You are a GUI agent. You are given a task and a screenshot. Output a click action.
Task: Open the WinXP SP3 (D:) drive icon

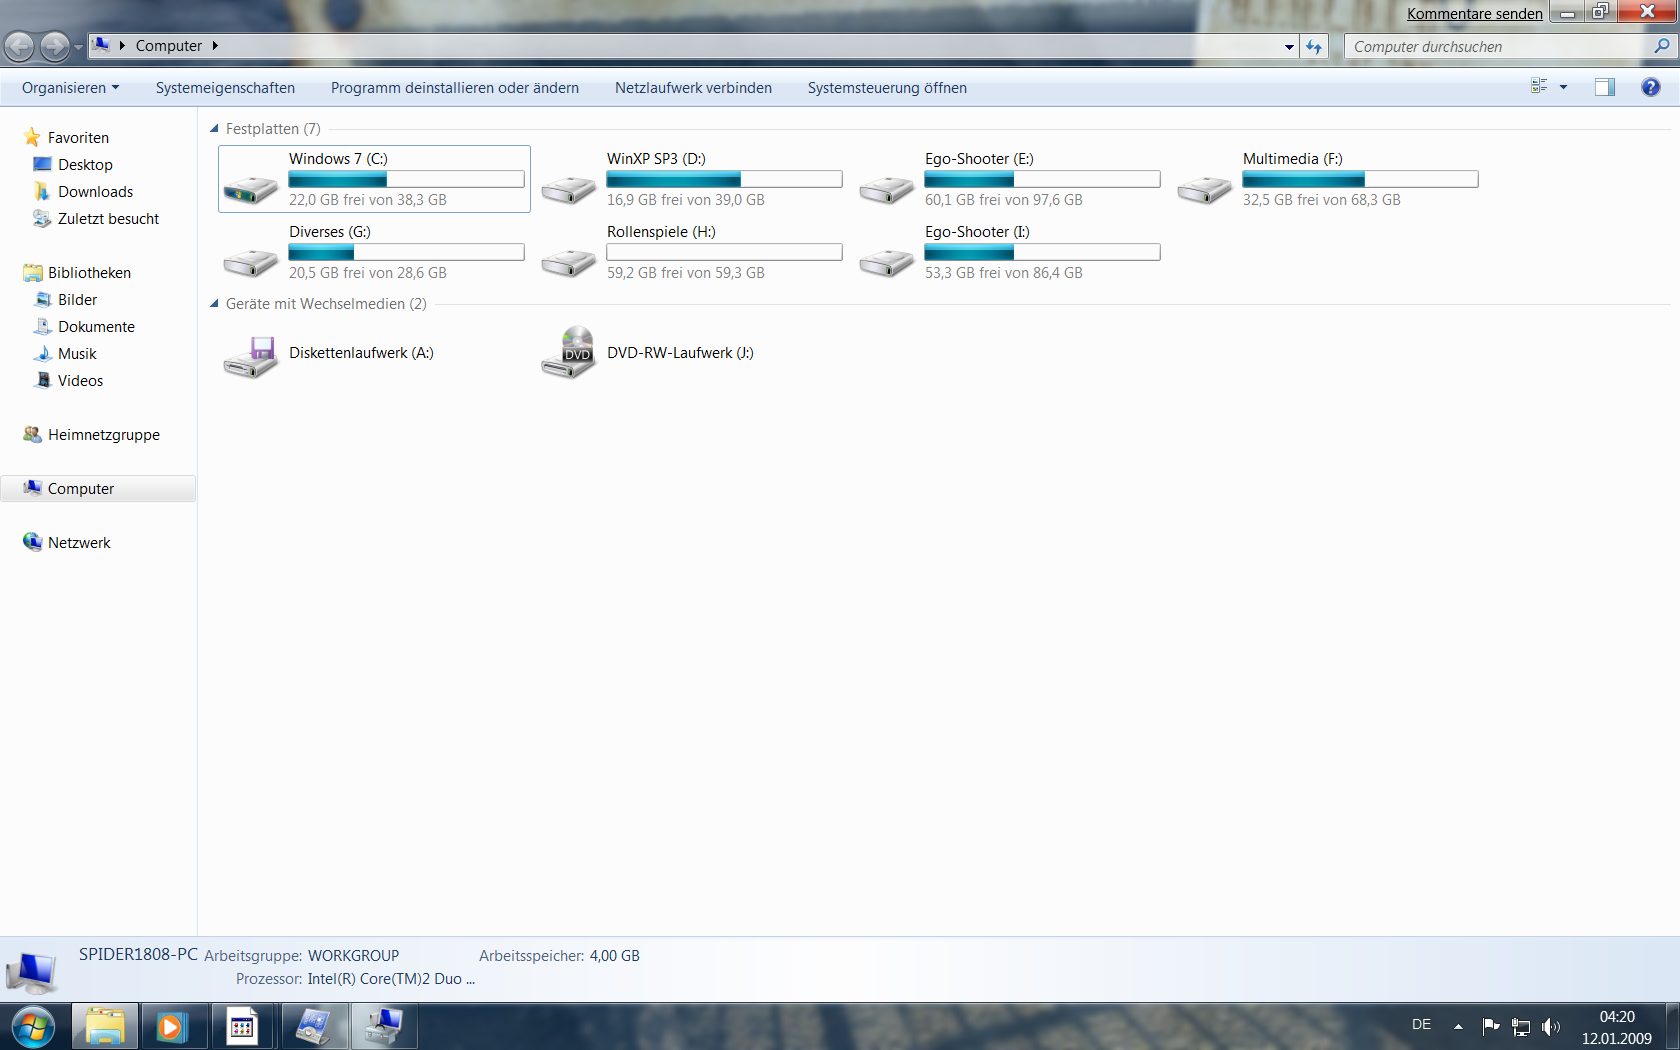coord(568,188)
